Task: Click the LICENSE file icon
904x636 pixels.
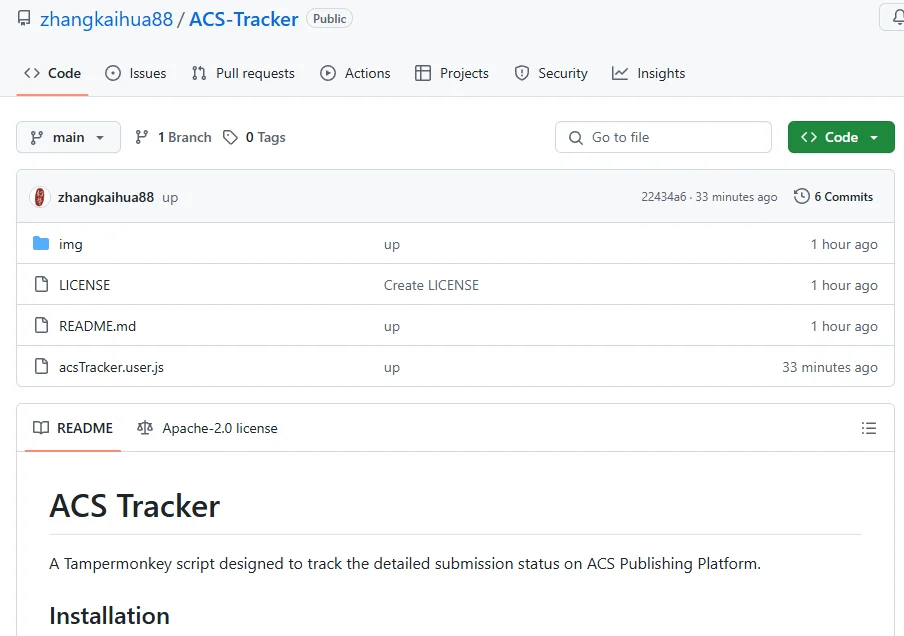Action: point(41,285)
